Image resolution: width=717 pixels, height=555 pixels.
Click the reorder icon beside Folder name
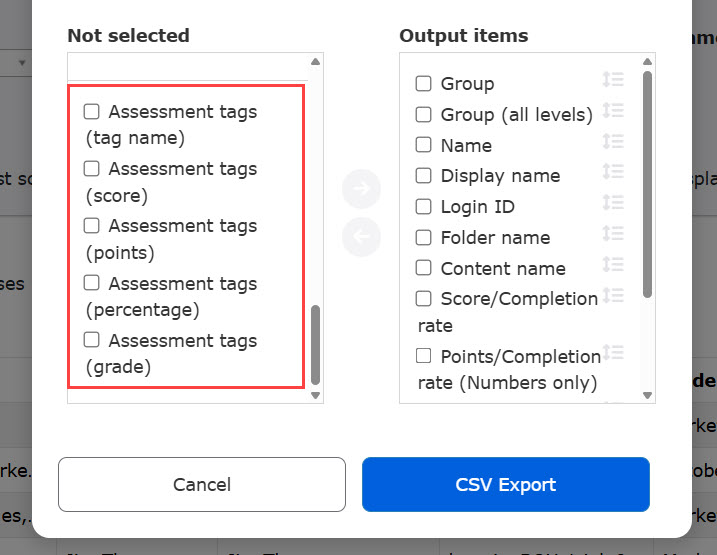pos(613,234)
